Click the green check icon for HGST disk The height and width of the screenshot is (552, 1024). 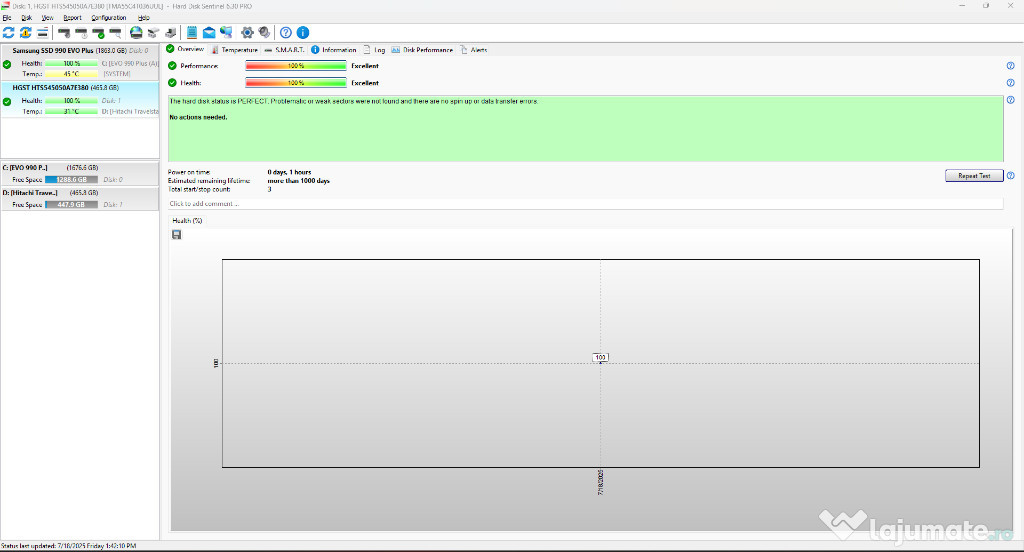7,101
